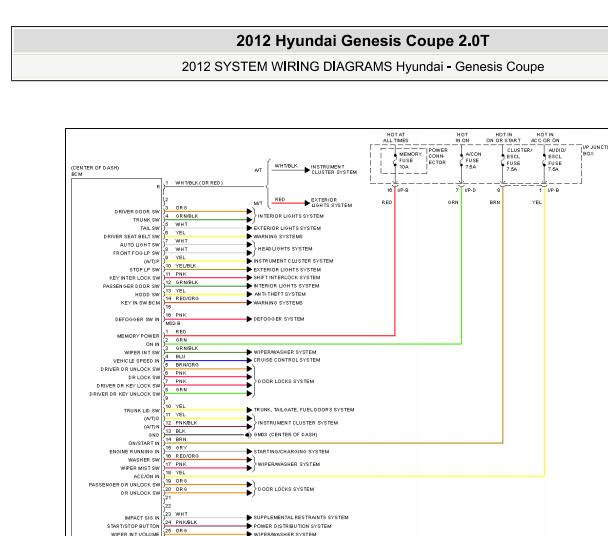Screen dimensions: 608x536
Task: Select the 'FRONT FOG LP SW' label
Action: pos(136,253)
